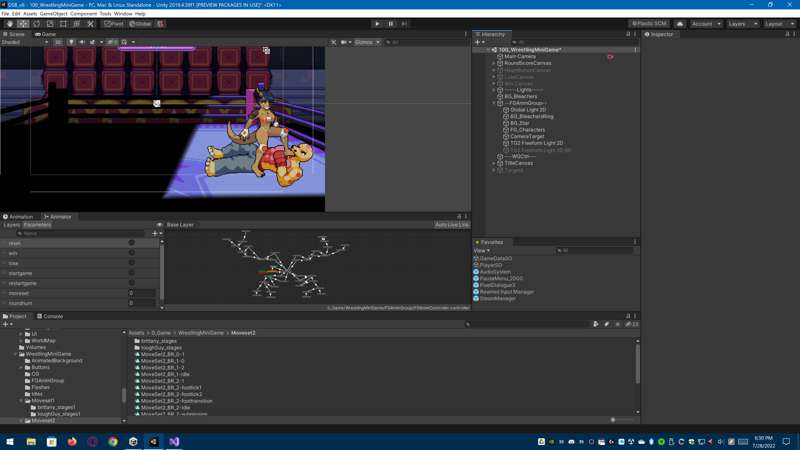The image size is (800, 450).
Task: Open the Layers tab in Animator
Action: point(11,225)
